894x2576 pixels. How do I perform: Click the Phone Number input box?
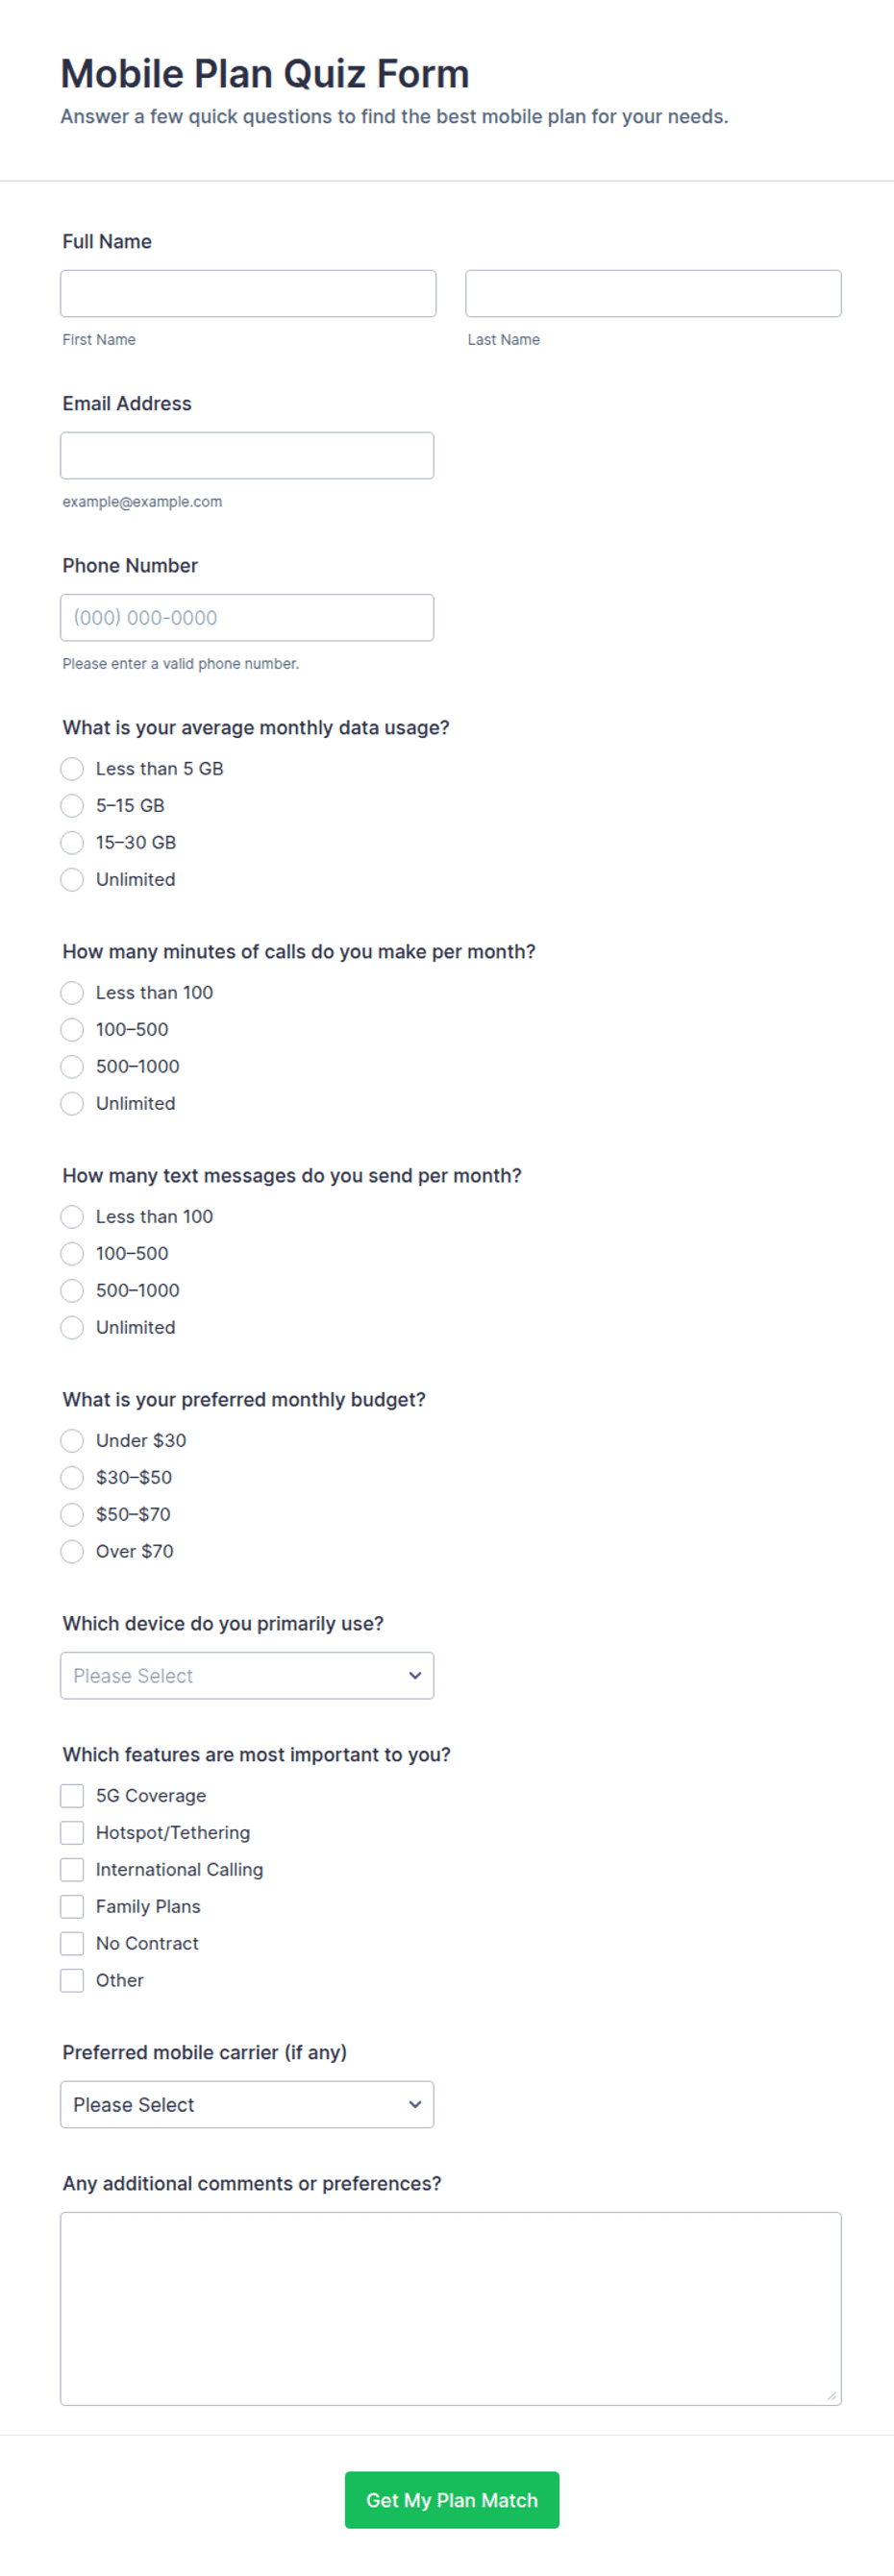coord(247,617)
